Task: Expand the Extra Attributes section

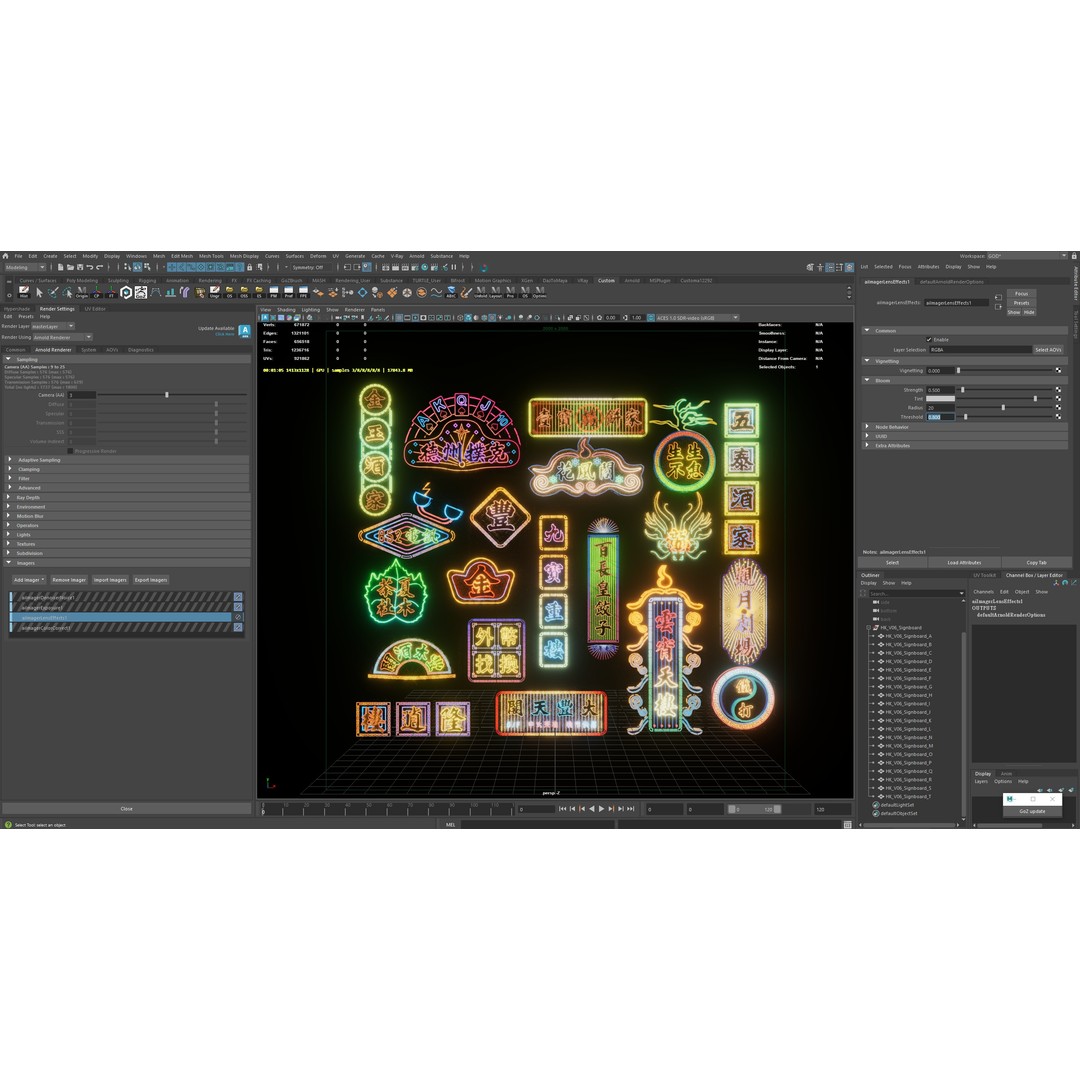Action: coord(867,445)
